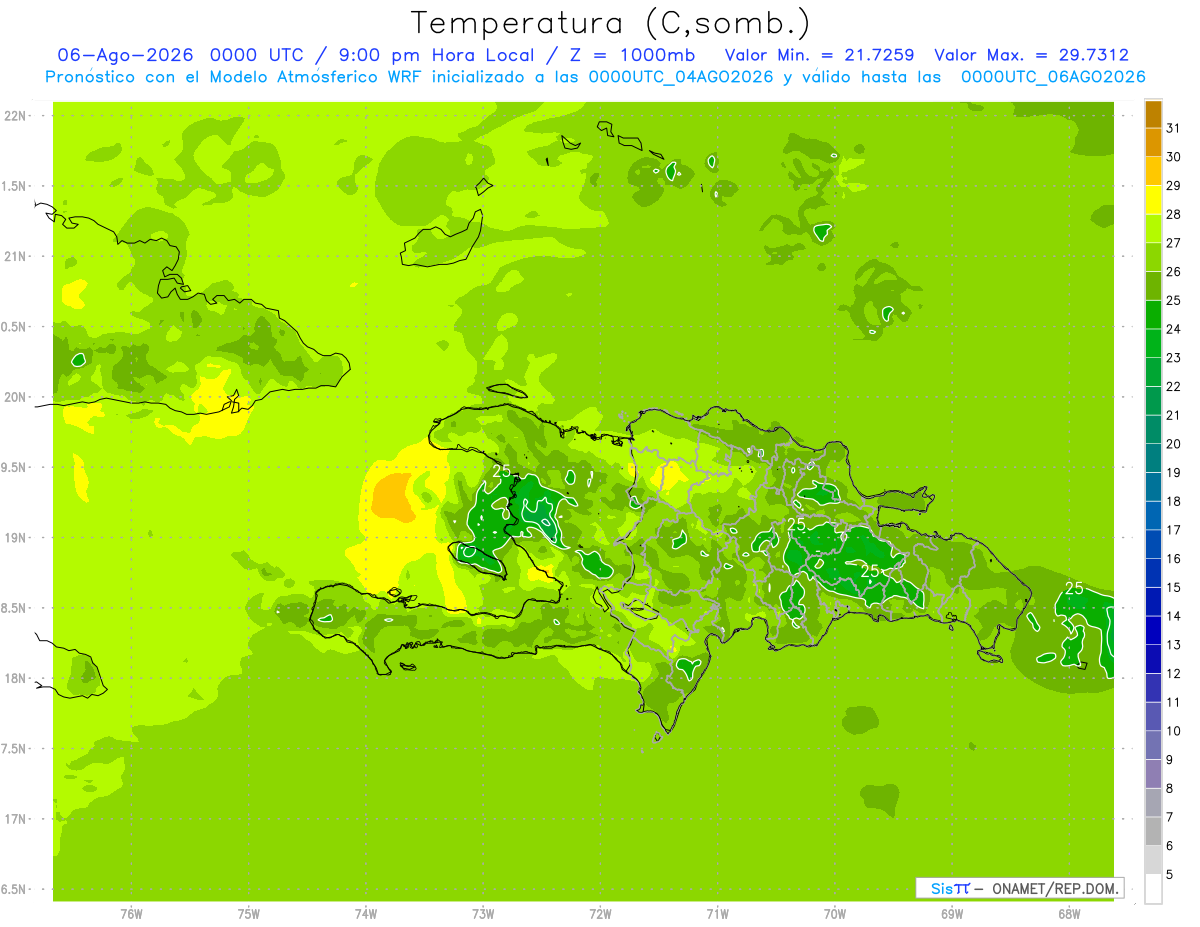This screenshot has width=1200, height=927.
Task: Click the "21N" latitude axis label
Action: [17, 257]
